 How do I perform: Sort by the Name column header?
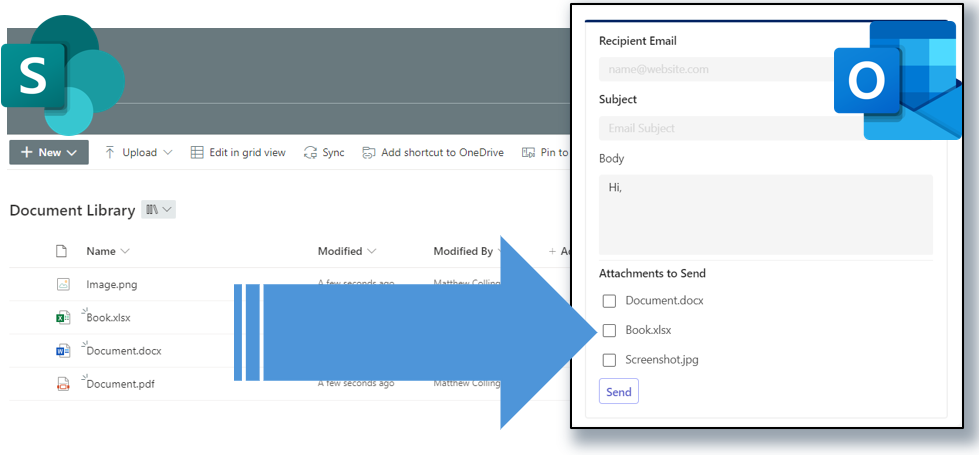point(108,251)
